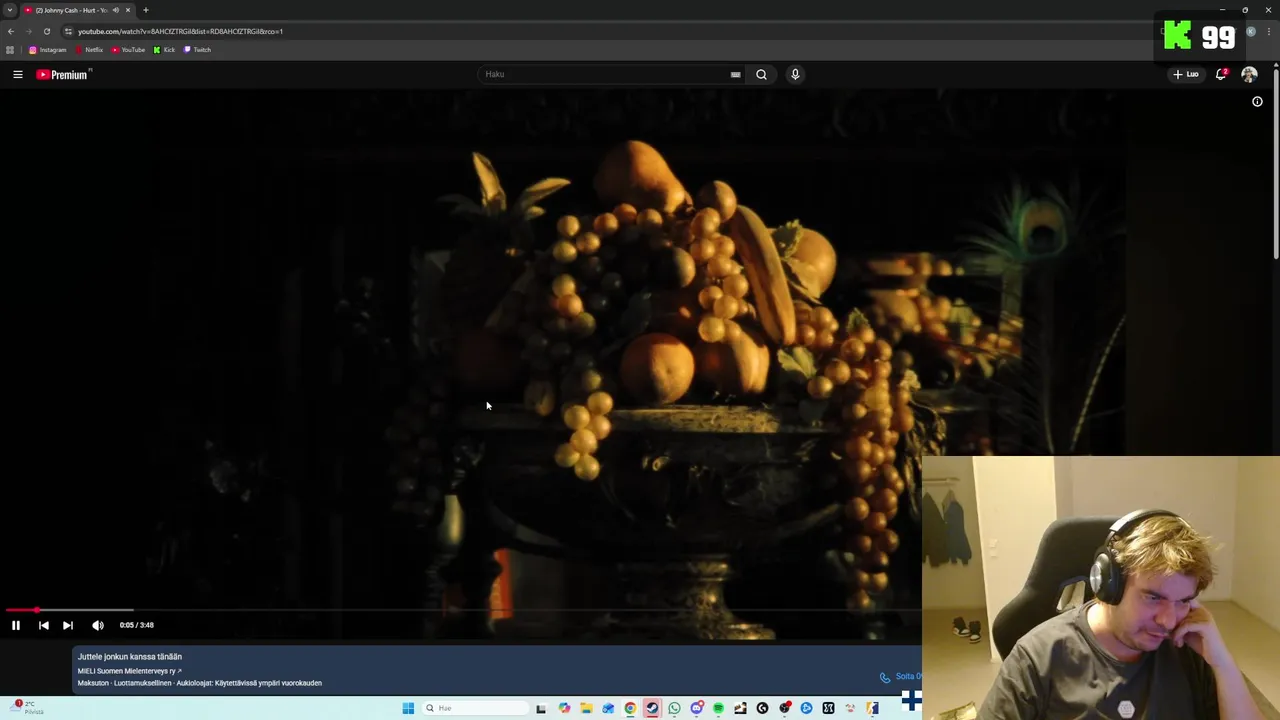This screenshot has width=1280, height=720.
Task: Open Discord from the taskbar
Action: [x=697, y=708]
